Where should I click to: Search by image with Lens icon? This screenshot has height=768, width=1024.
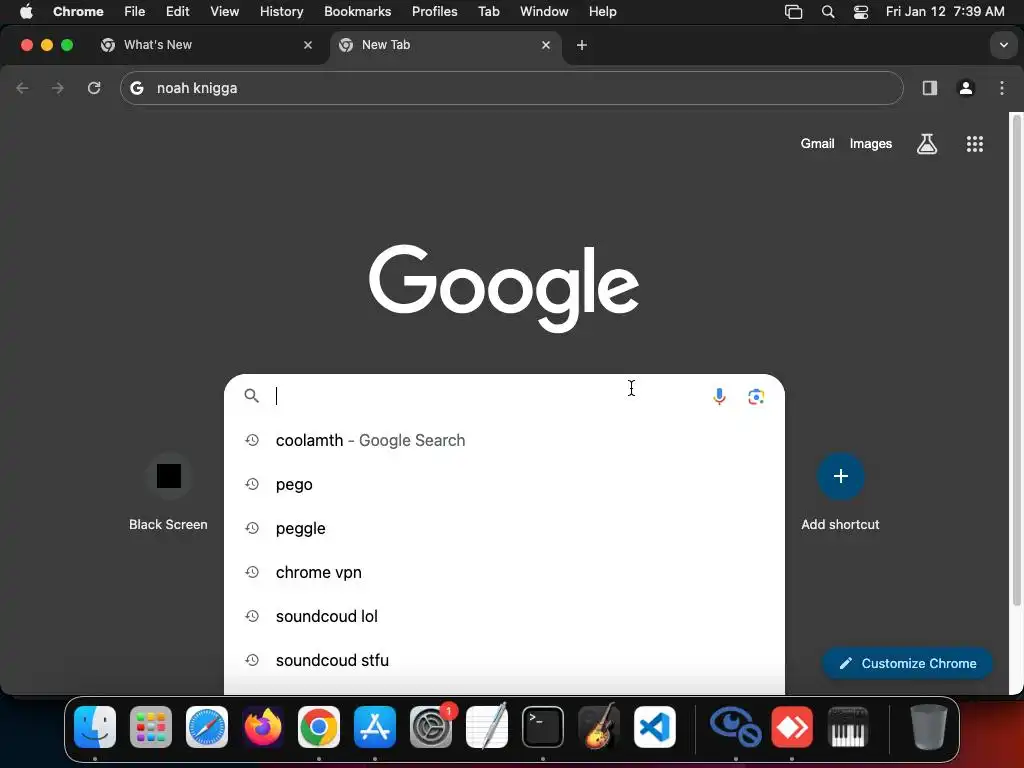pos(756,396)
